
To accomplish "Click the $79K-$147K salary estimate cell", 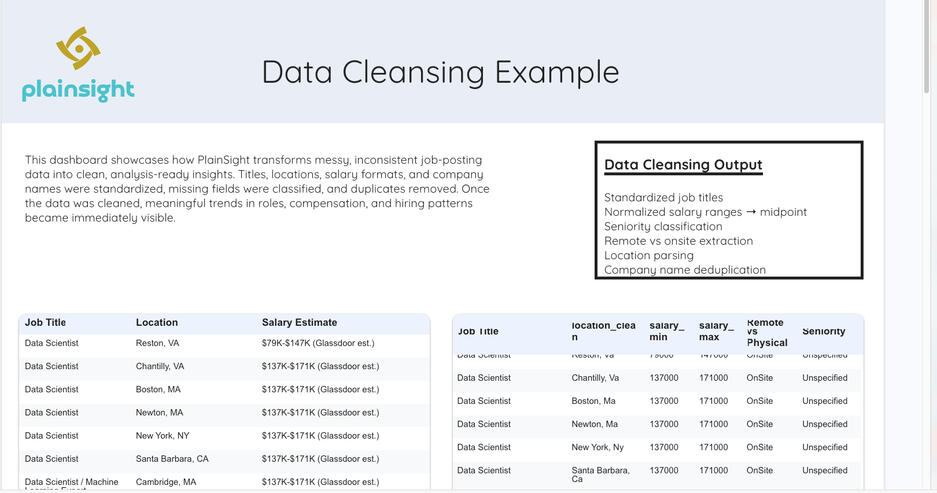I will [x=318, y=344].
